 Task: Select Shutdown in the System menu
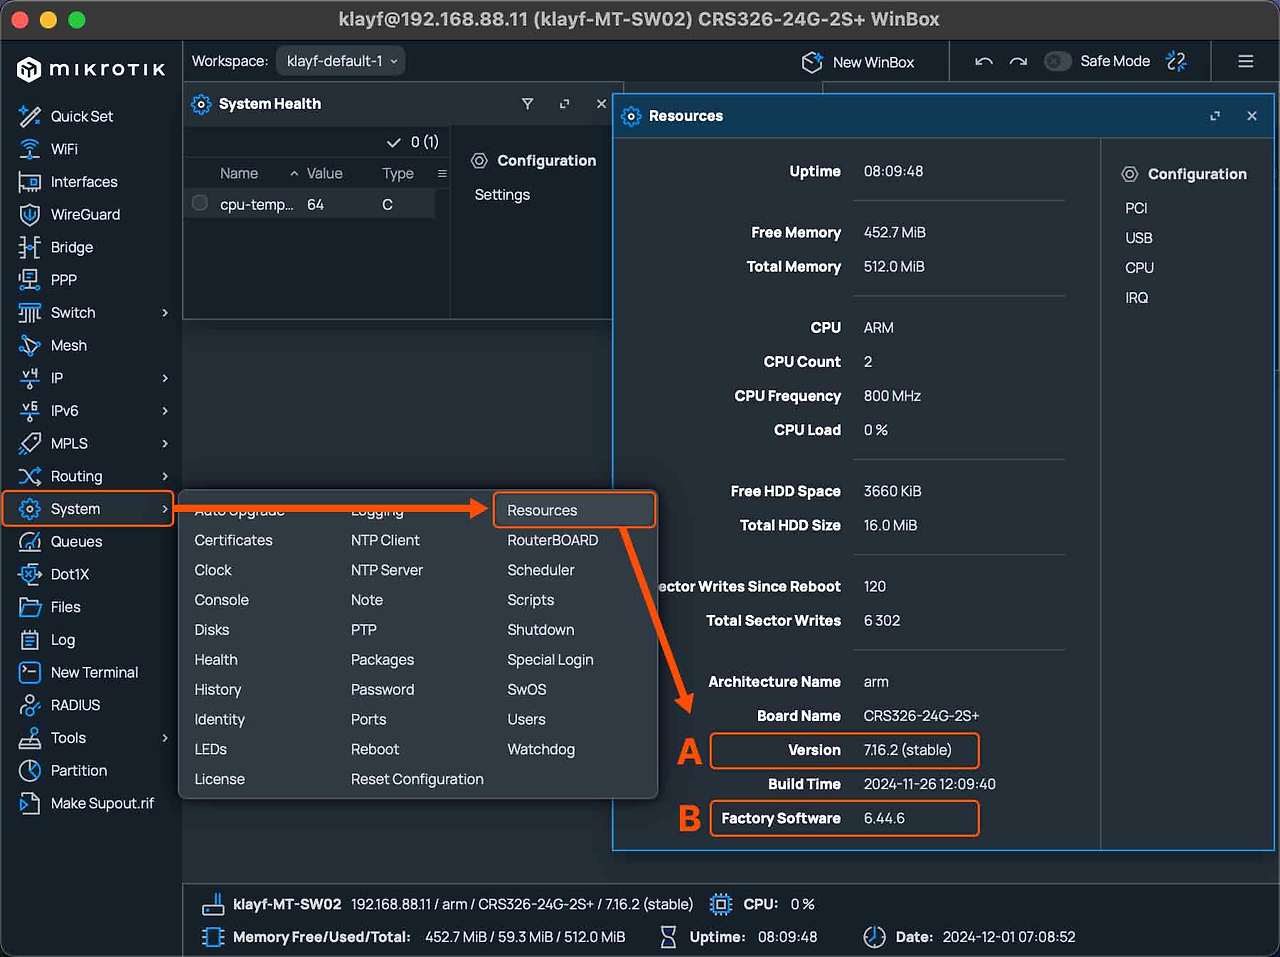[x=541, y=630]
